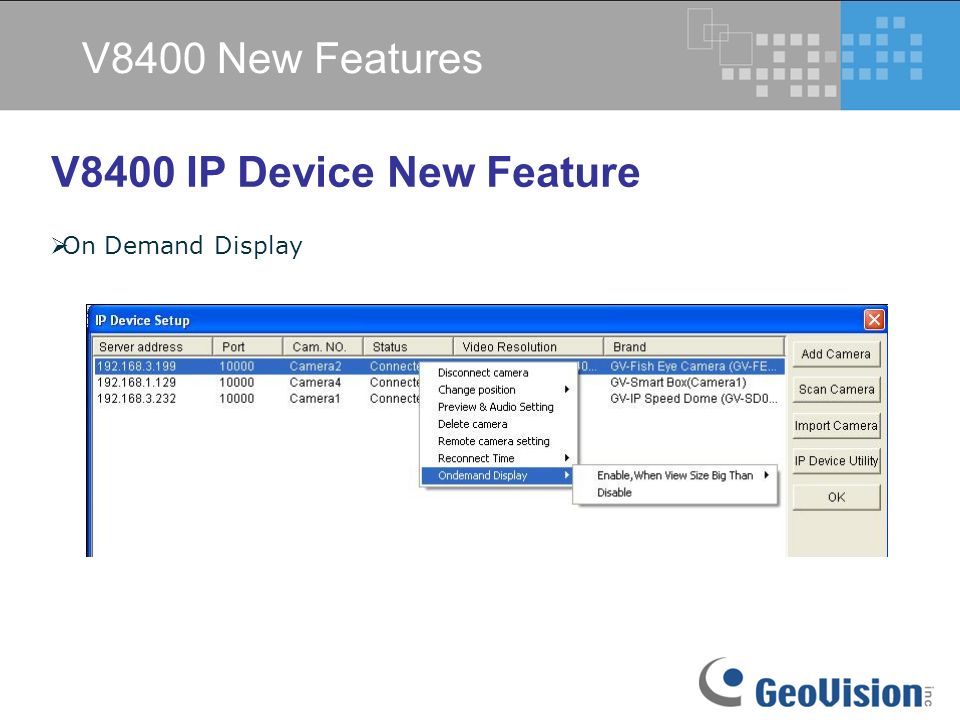Expand the Reconnect Time submenu
960x720 pixels.
click(498, 459)
